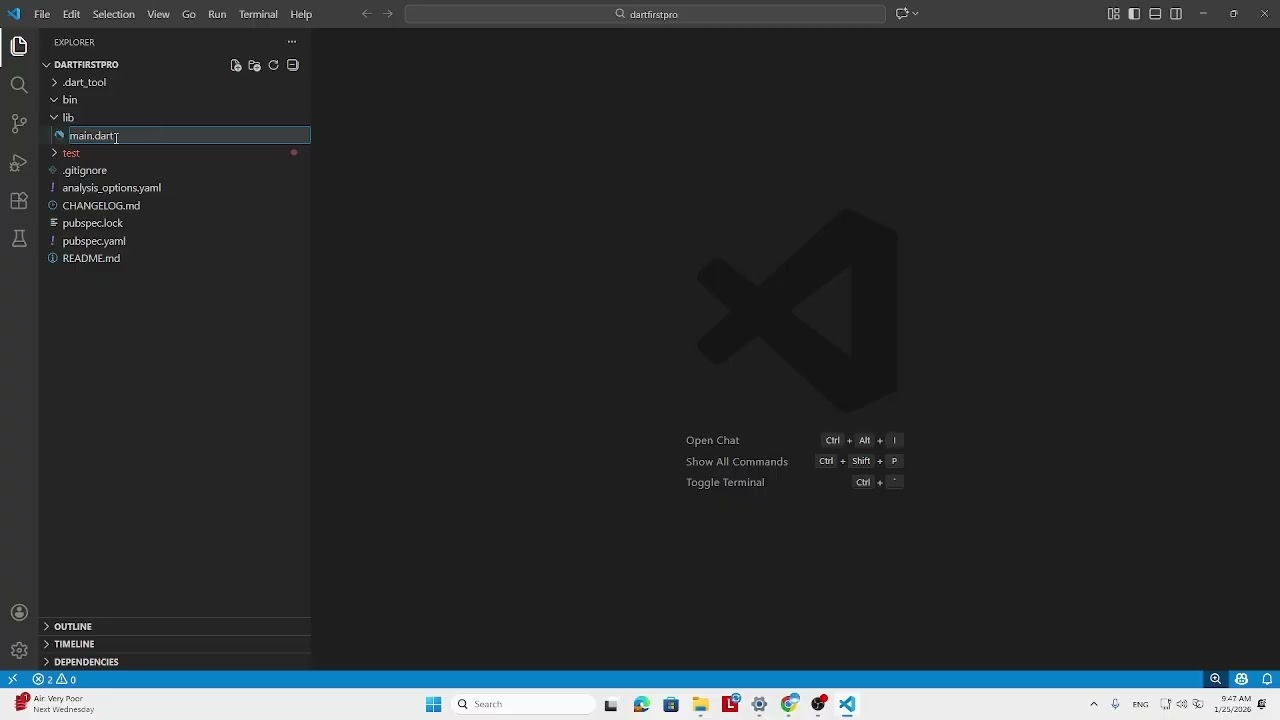The height and width of the screenshot is (720, 1280).
Task: Open the Run menu
Action: pyautogui.click(x=217, y=14)
